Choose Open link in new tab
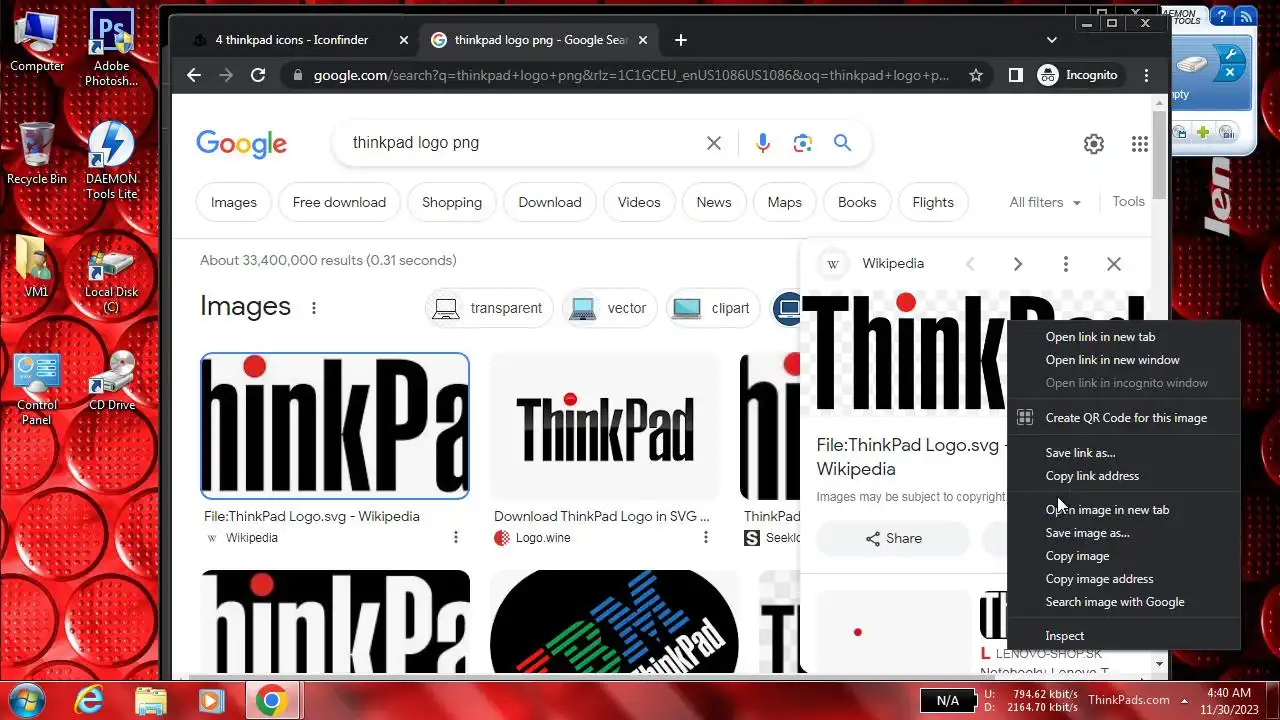1280x720 pixels. coord(1124,337)
